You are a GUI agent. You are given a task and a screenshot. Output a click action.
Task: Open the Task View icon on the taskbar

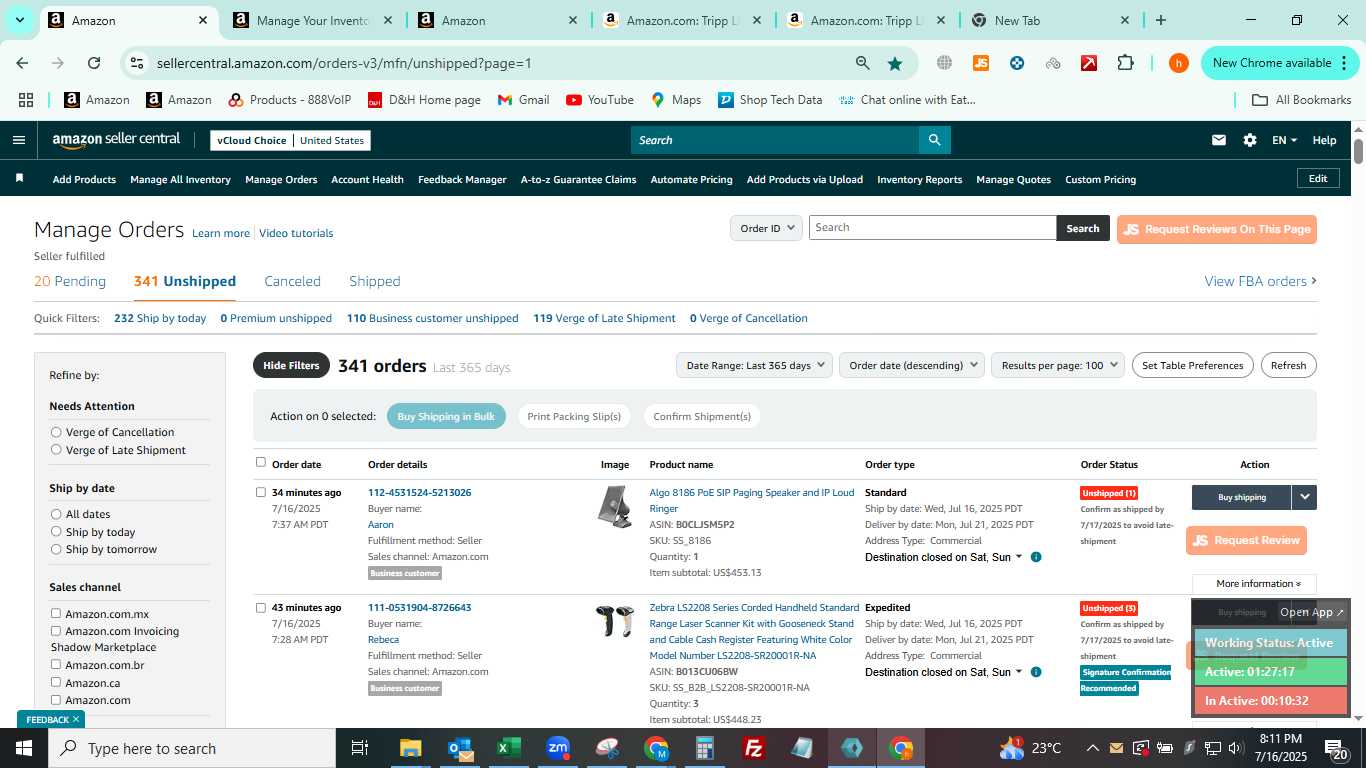[360, 748]
